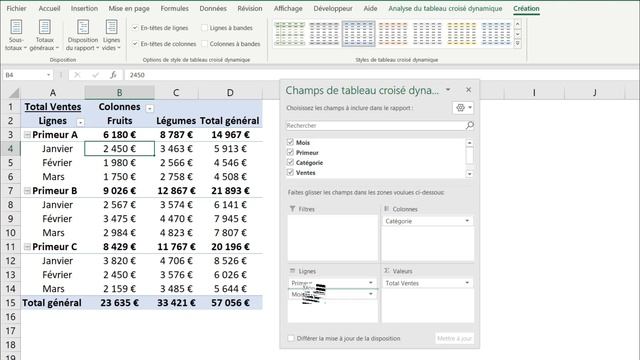Apply the orange pivot style thumbnail
640x360 pixels.
pos(393,34)
